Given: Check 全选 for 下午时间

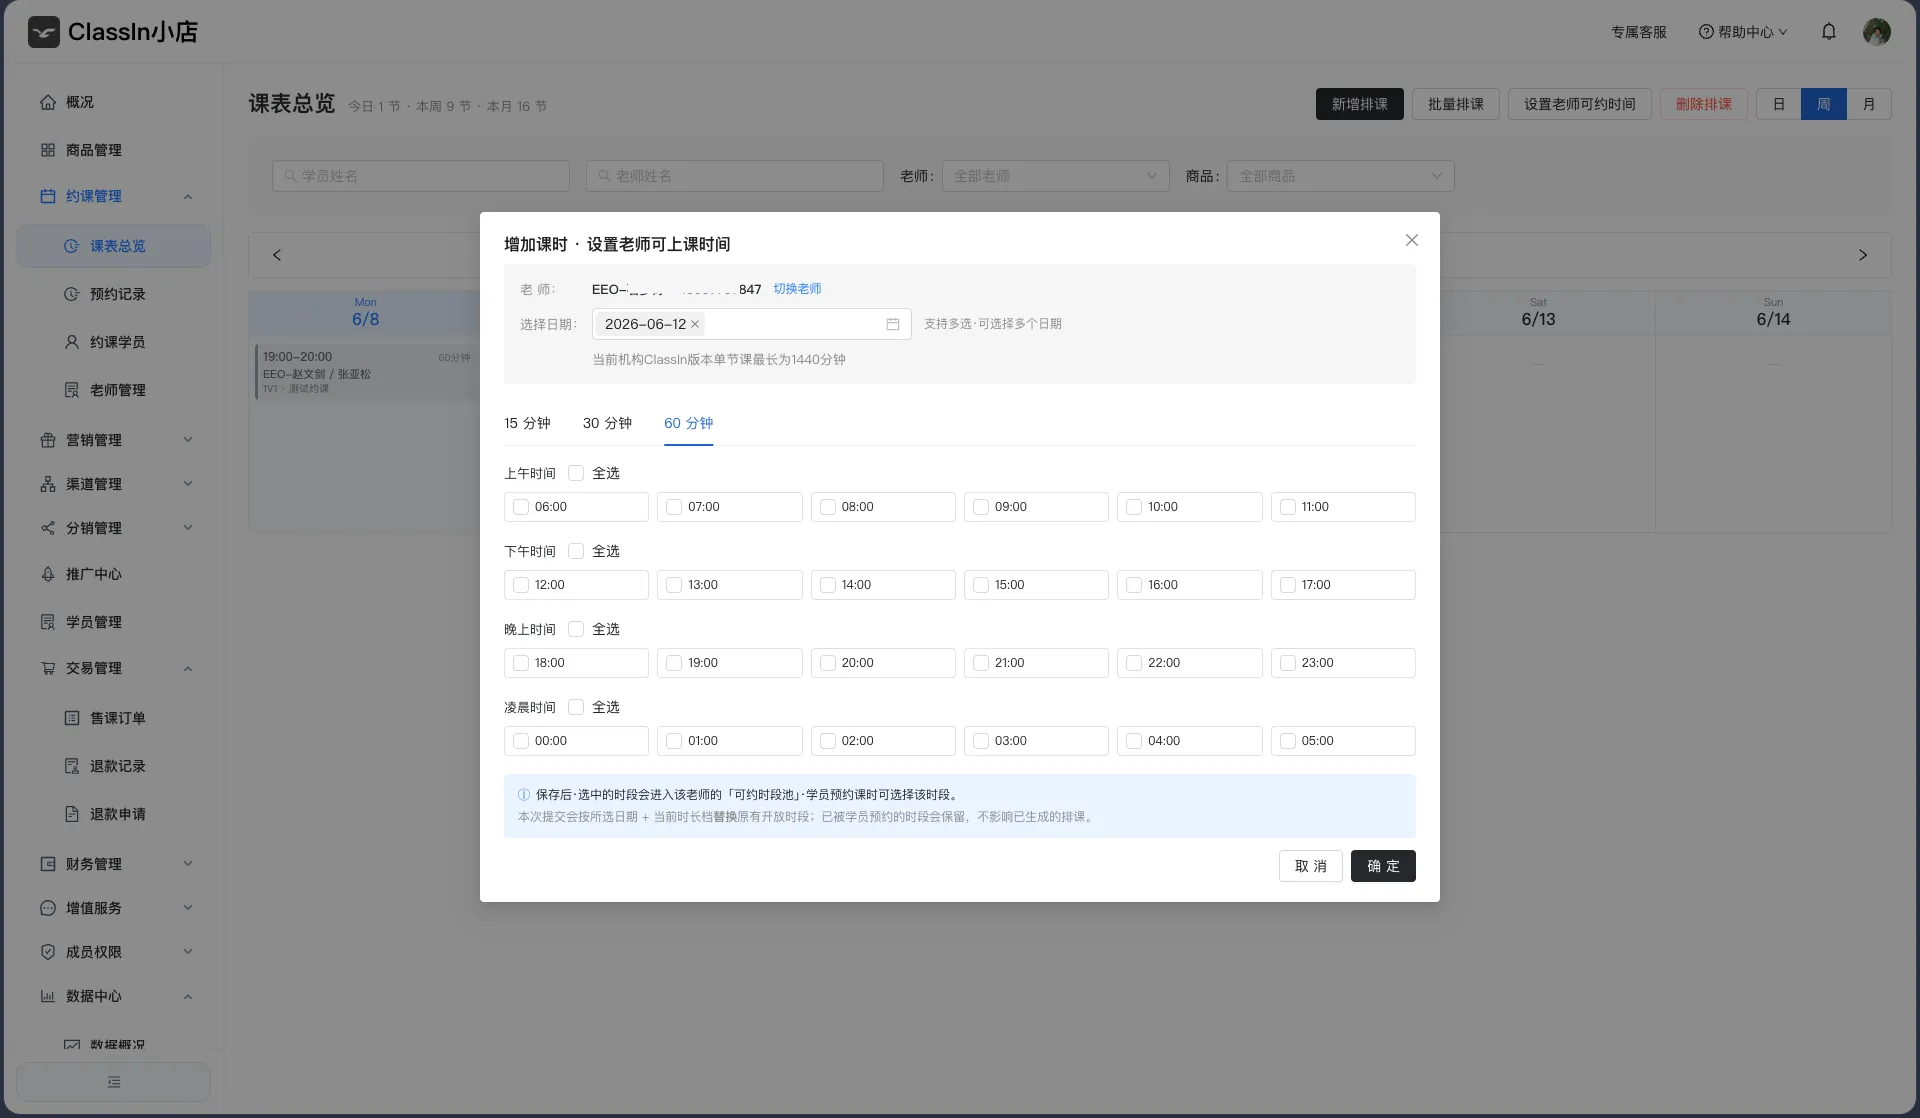Looking at the screenshot, I should coord(576,551).
